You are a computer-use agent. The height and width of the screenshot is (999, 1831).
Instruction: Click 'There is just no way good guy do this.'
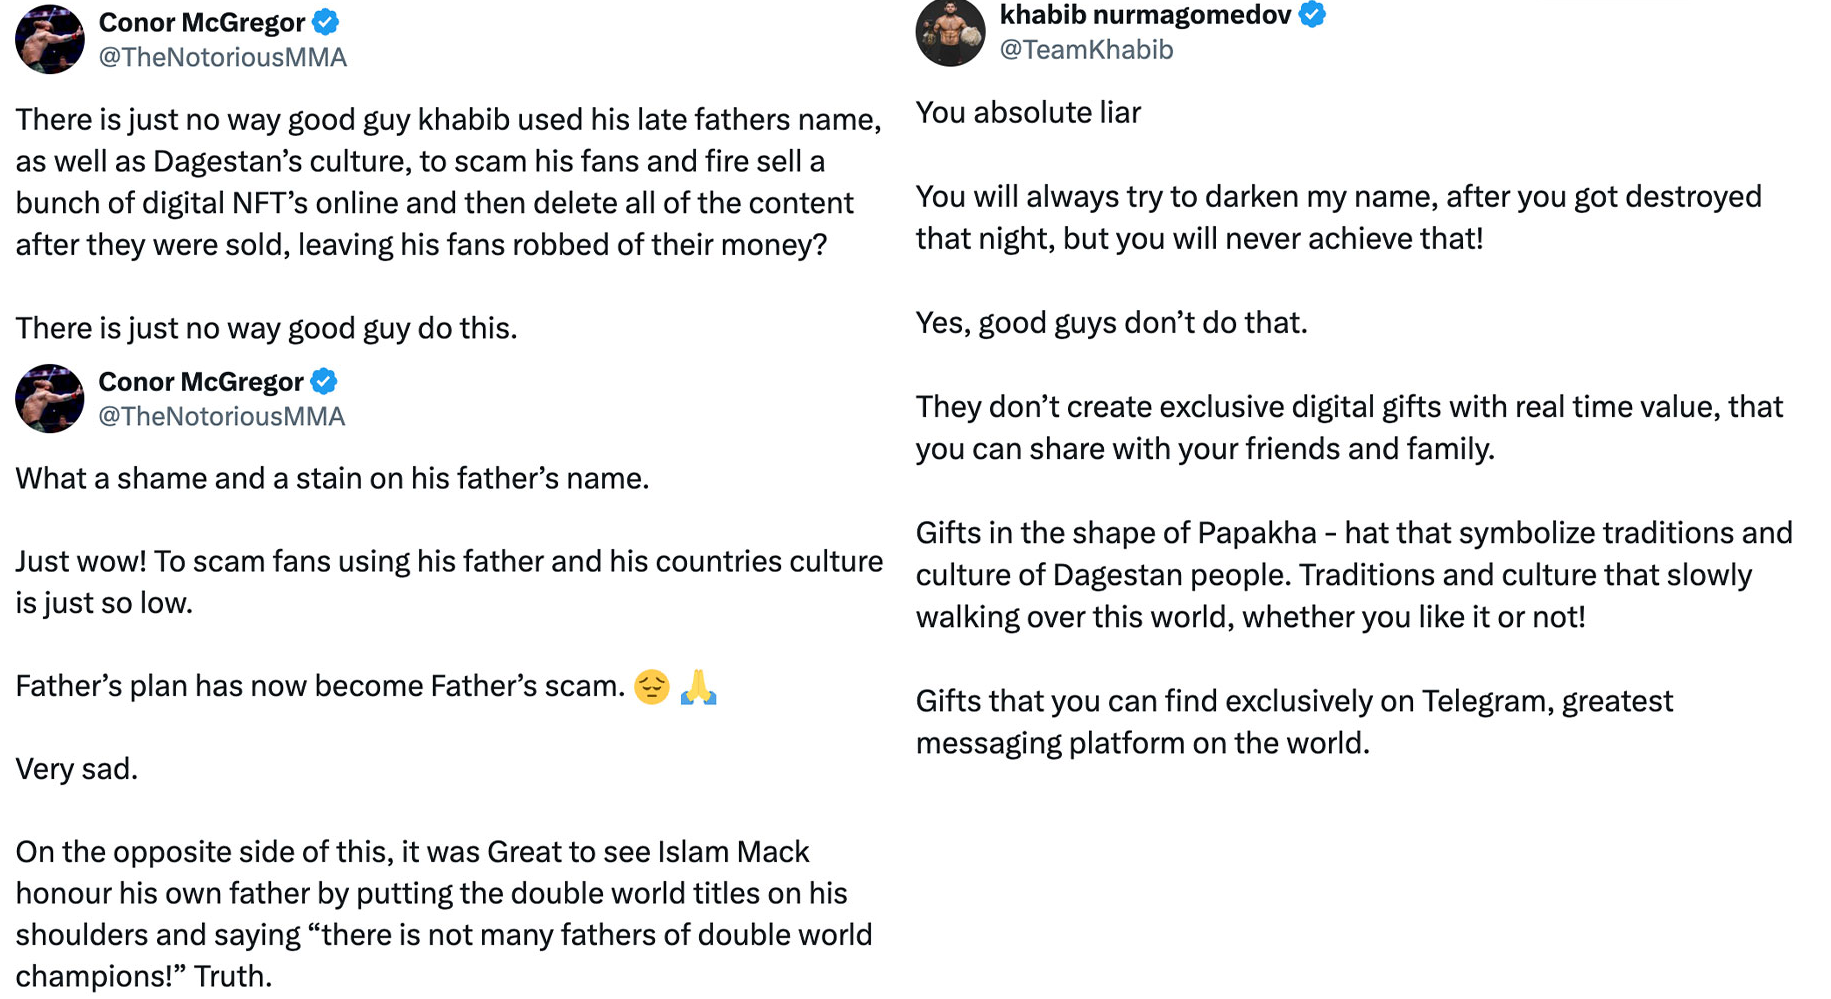click(x=266, y=328)
